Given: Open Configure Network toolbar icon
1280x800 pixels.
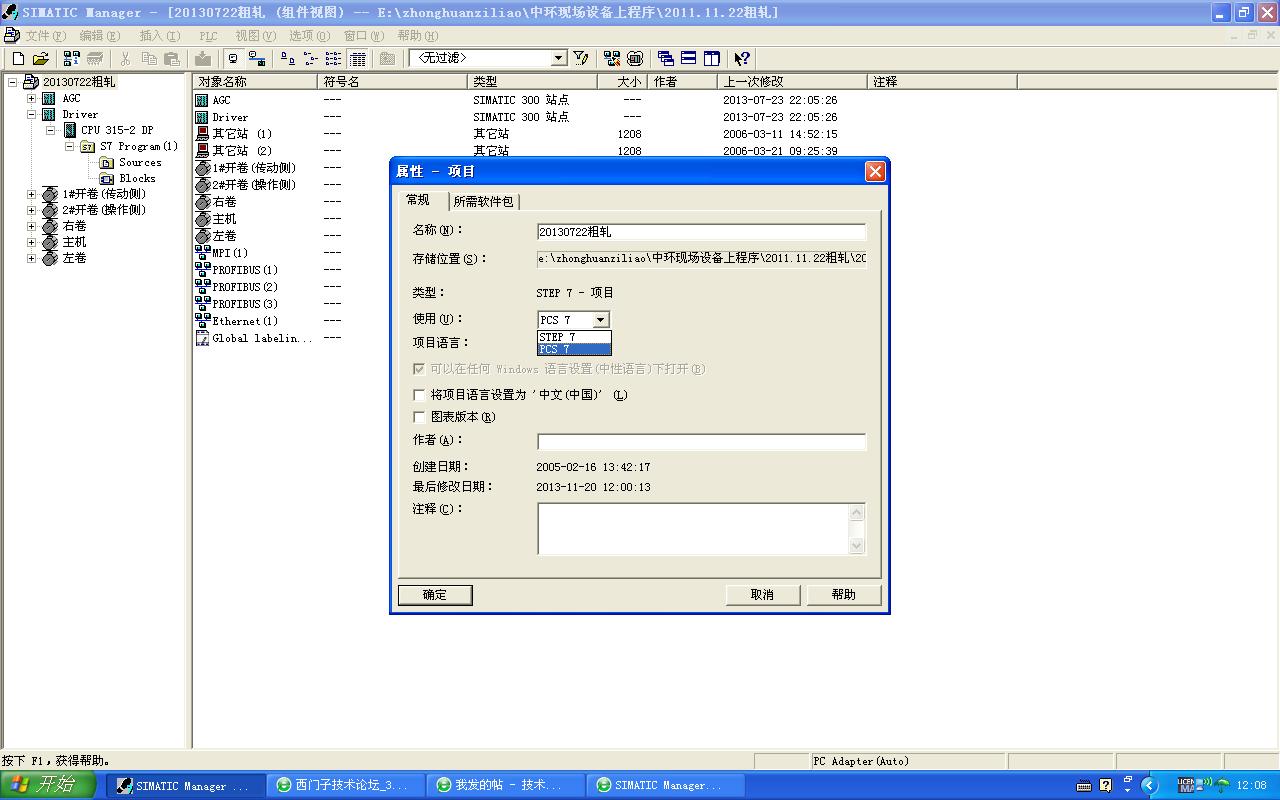Looking at the screenshot, I should pyautogui.click(x=612, y=59).
